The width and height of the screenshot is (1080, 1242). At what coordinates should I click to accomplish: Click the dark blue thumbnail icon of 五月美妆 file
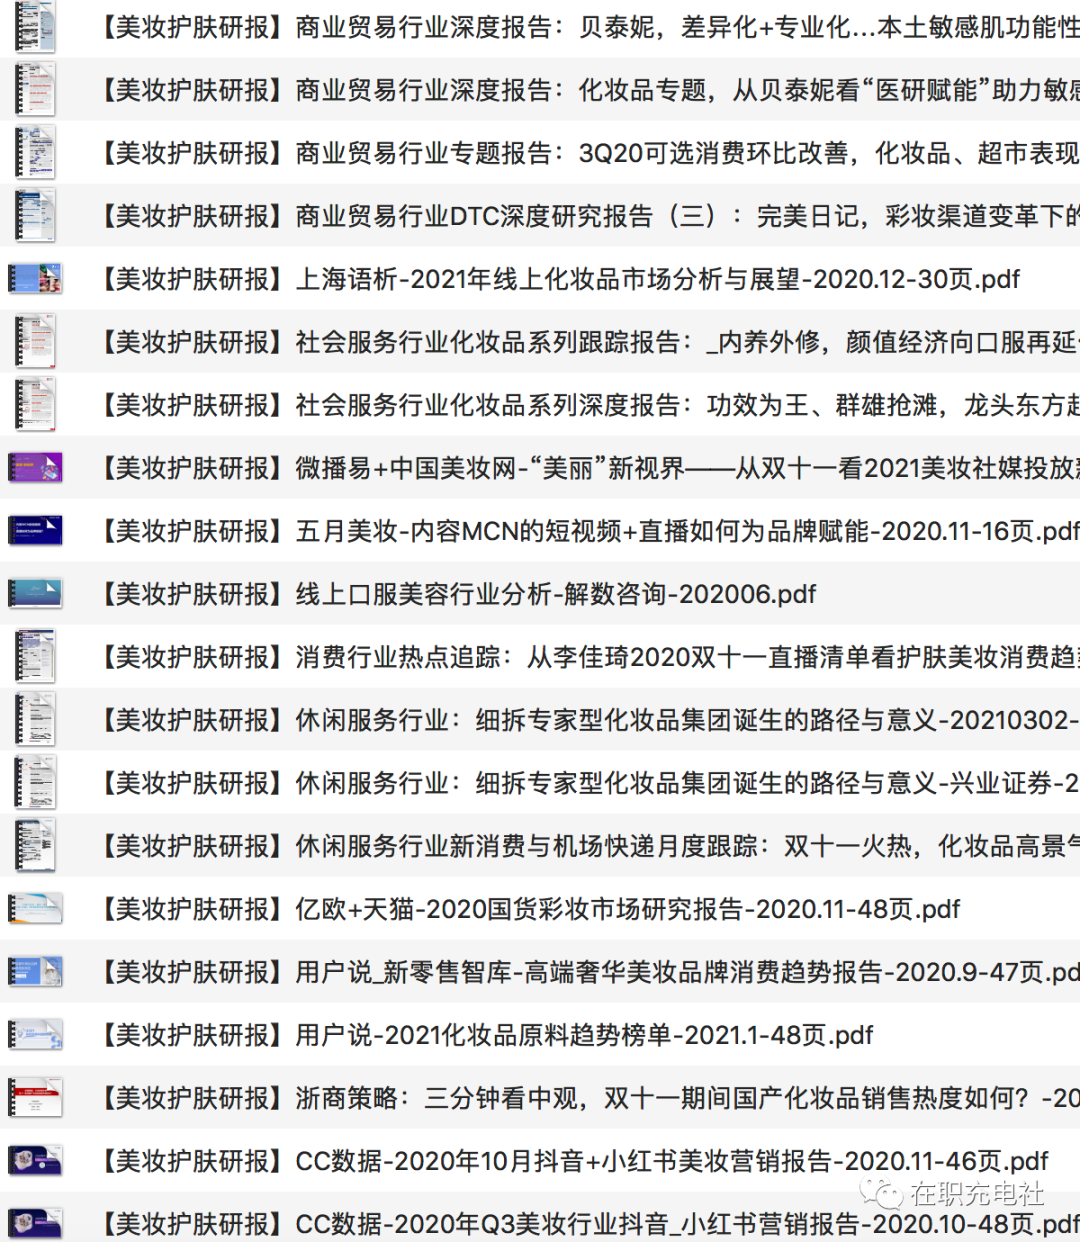[35, 531]
